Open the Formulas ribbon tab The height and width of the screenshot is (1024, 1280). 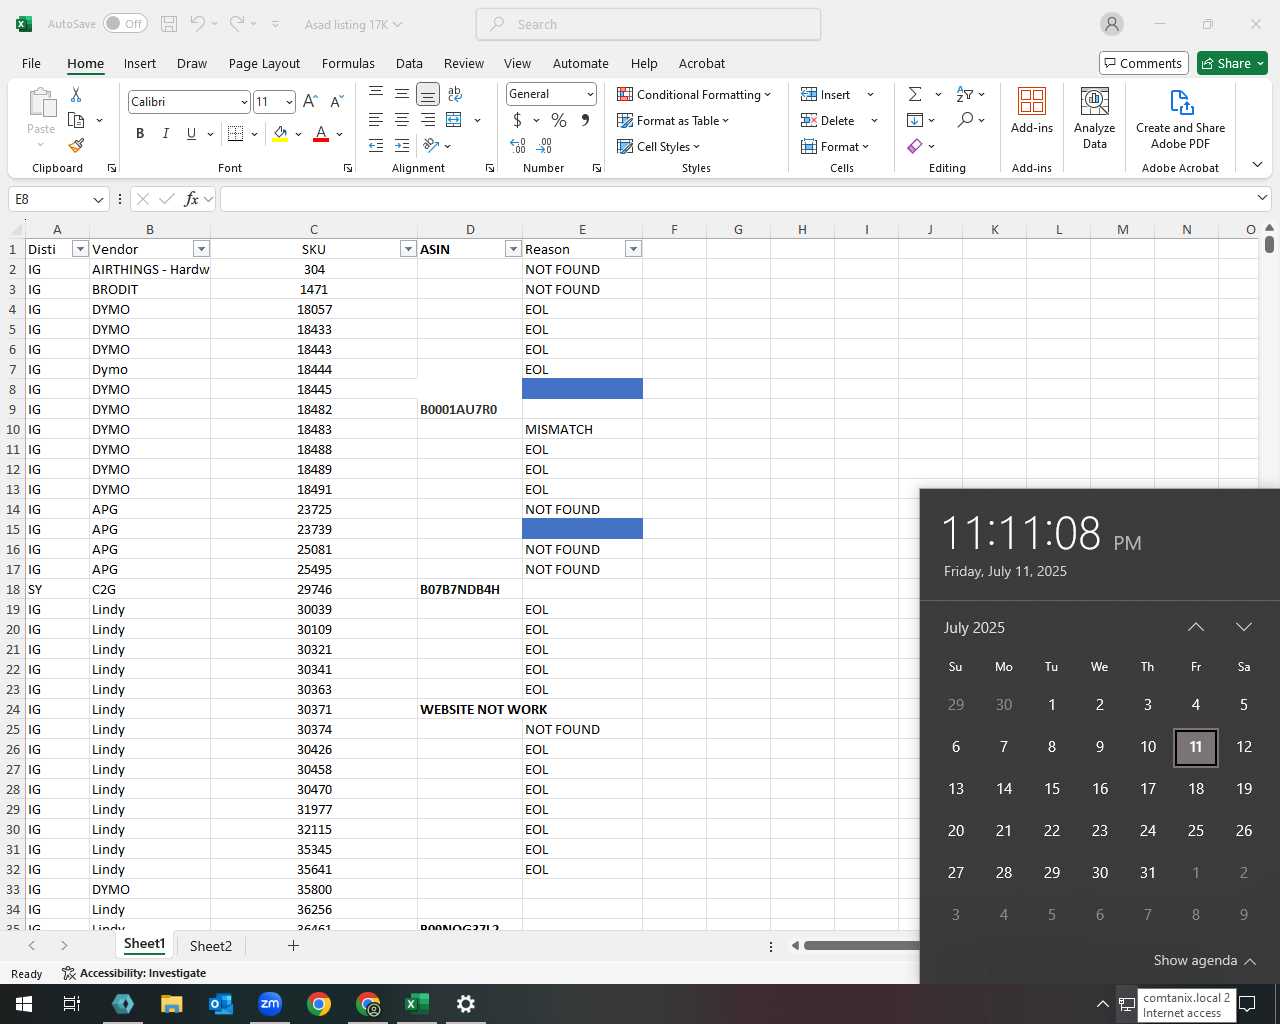[x=348, y=63]
